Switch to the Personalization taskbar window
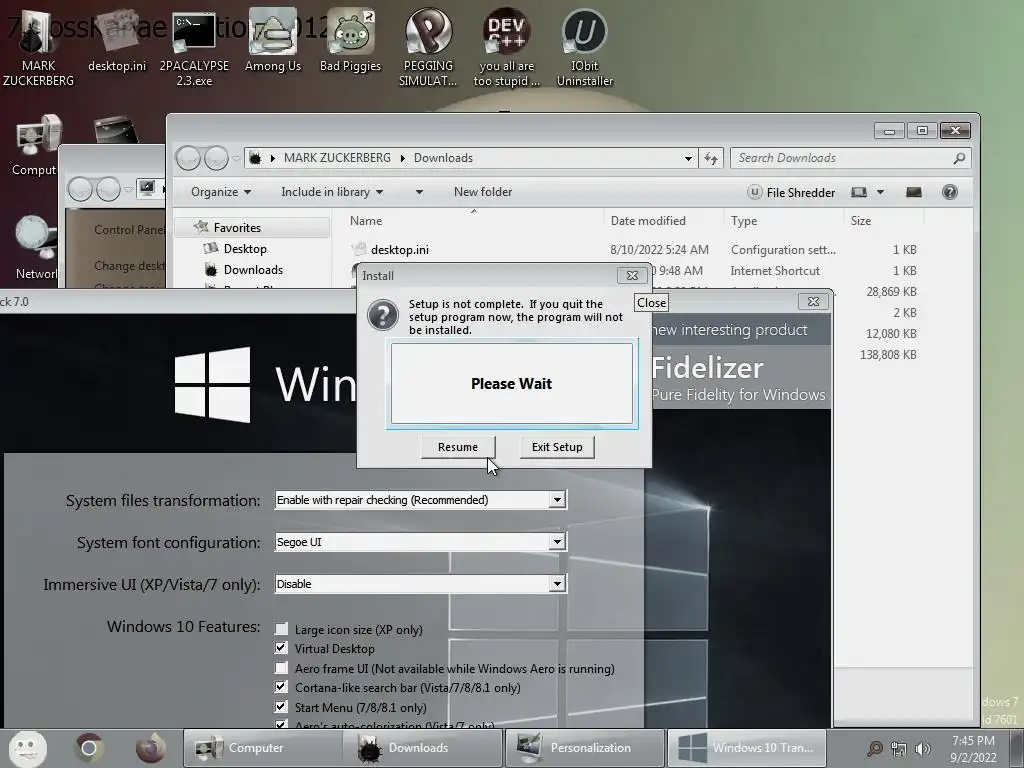Screen dimensions: 1024x768 tap(584, 748)
